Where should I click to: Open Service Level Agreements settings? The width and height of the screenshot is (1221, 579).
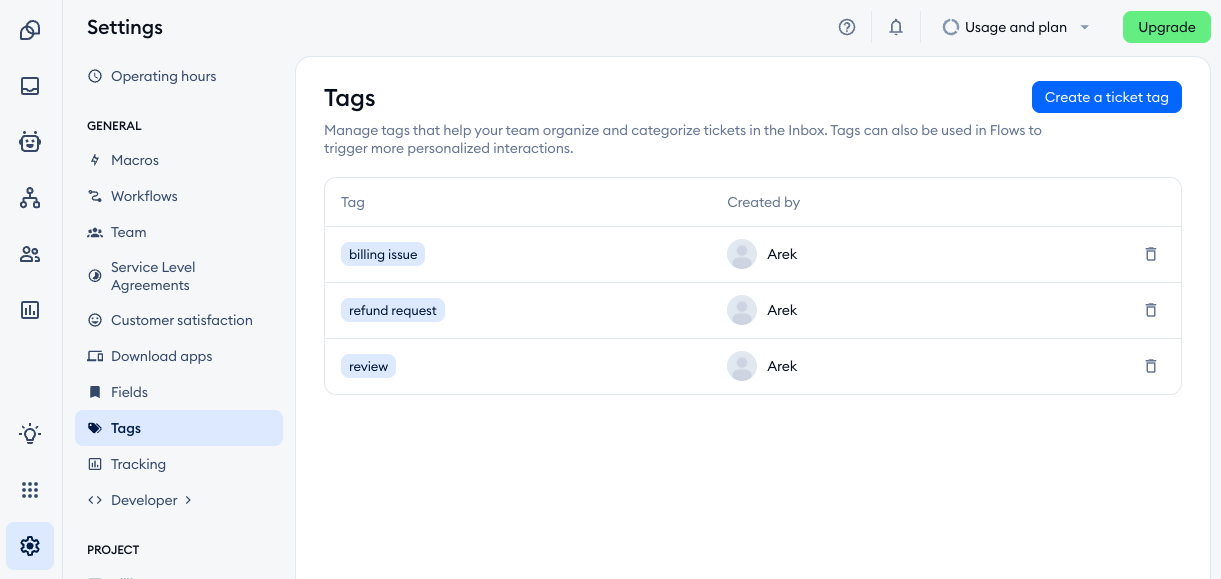click(153, 276)
